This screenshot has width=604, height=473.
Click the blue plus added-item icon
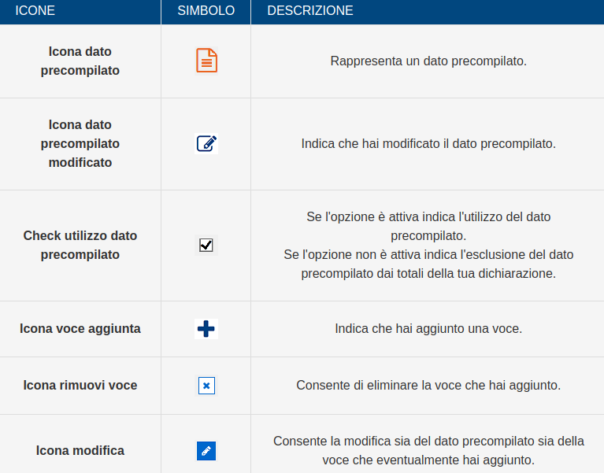coord(206,328)
